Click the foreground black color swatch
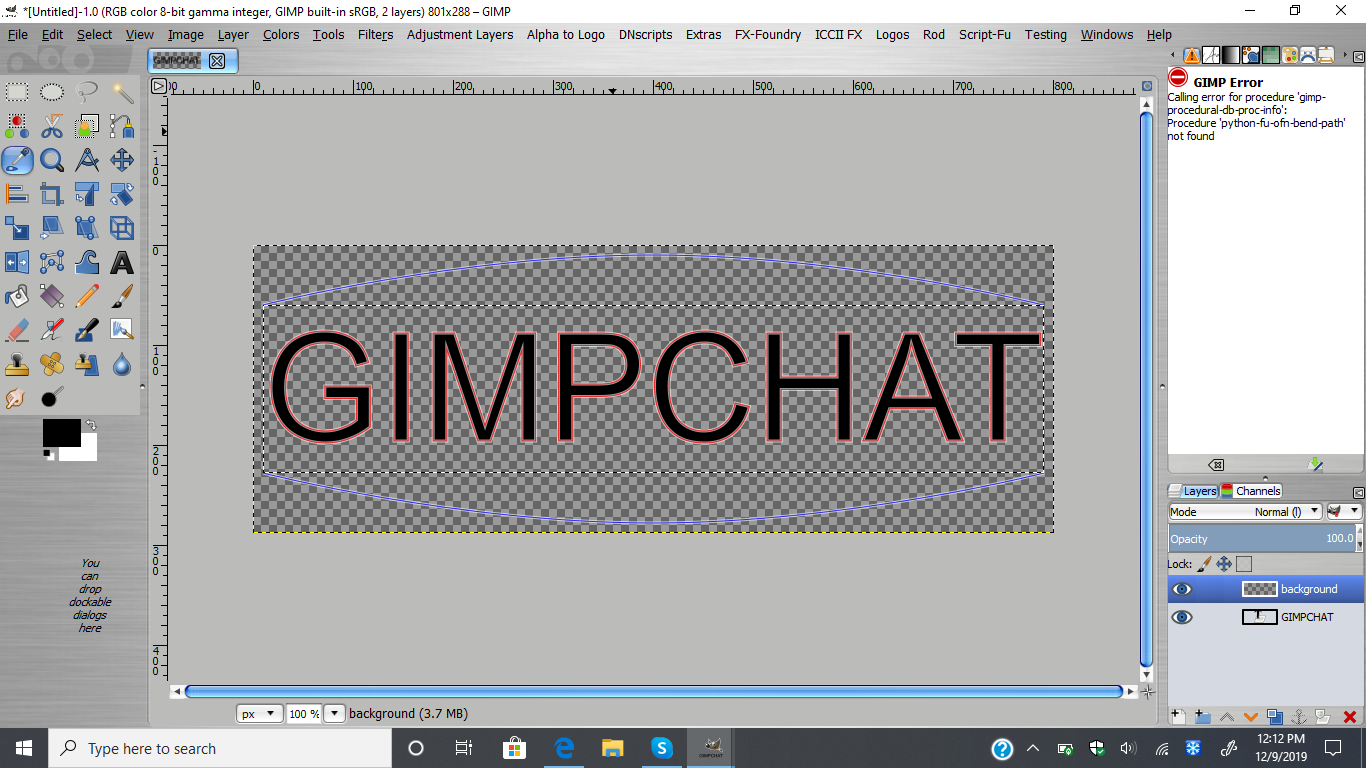 61,432
